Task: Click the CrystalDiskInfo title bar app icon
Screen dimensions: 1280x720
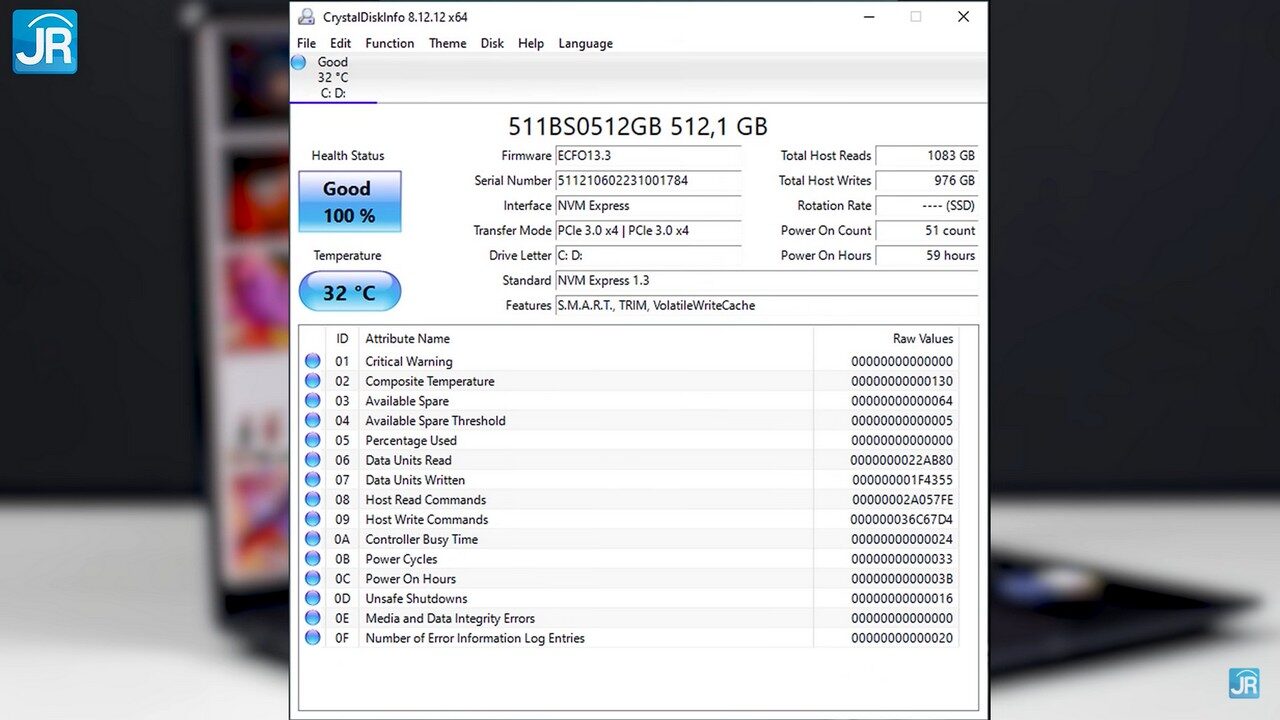Action: (x=306, y=17)
